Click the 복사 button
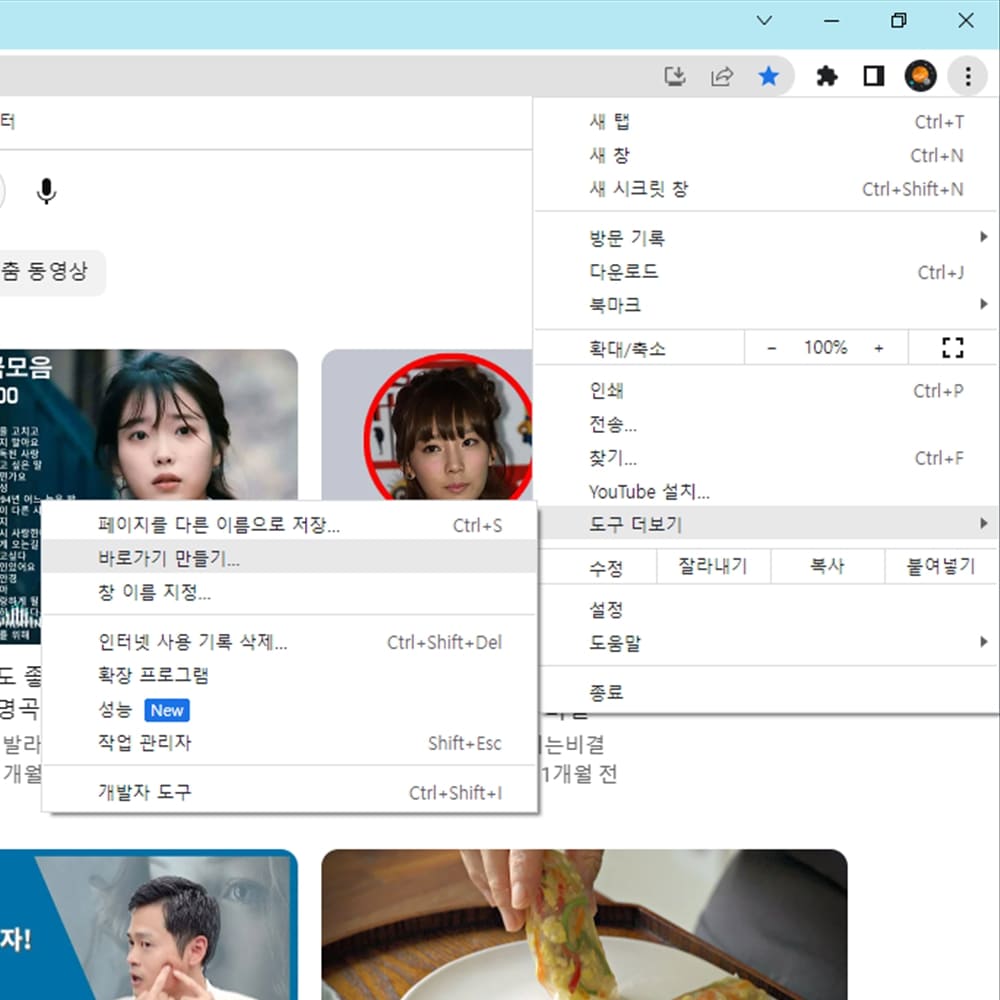This screenshot has height=1000, width=1000. [x=826, y=566]
